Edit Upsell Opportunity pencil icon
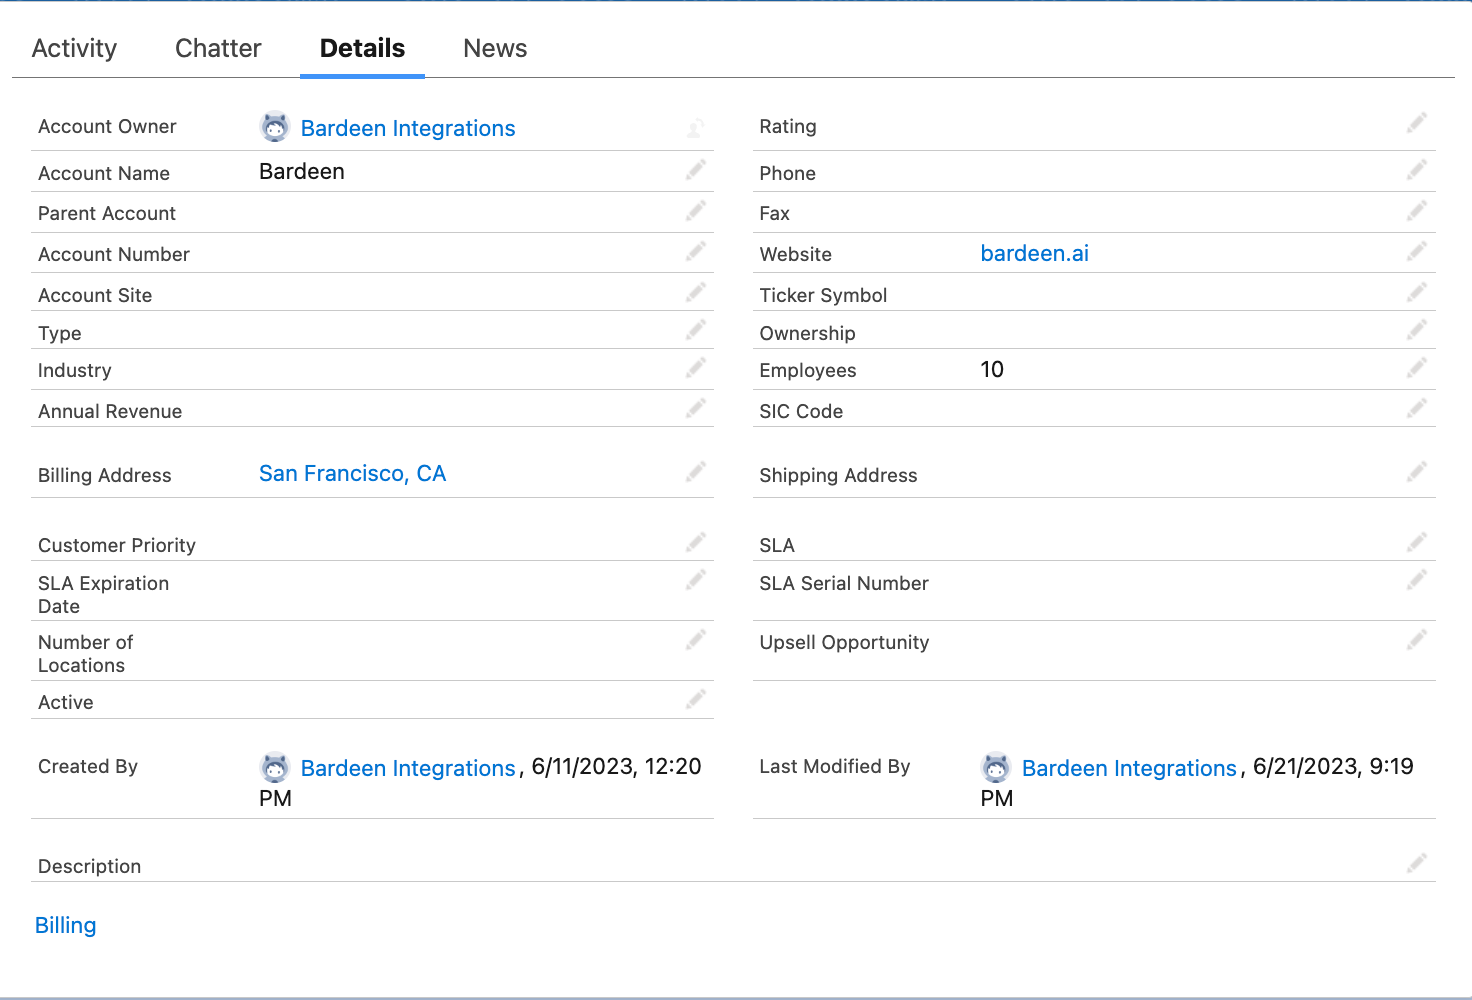This screenshot has width=1472, height=1000. [x=1417, y=639]
